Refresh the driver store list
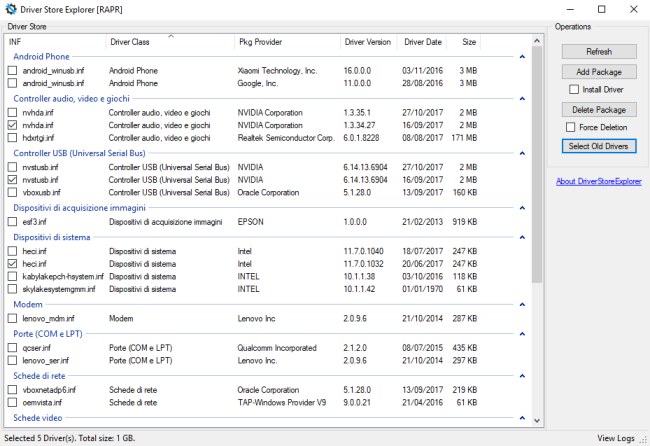Image resolution: width=650 pixels, height=446 pixels. pos(599,52)
